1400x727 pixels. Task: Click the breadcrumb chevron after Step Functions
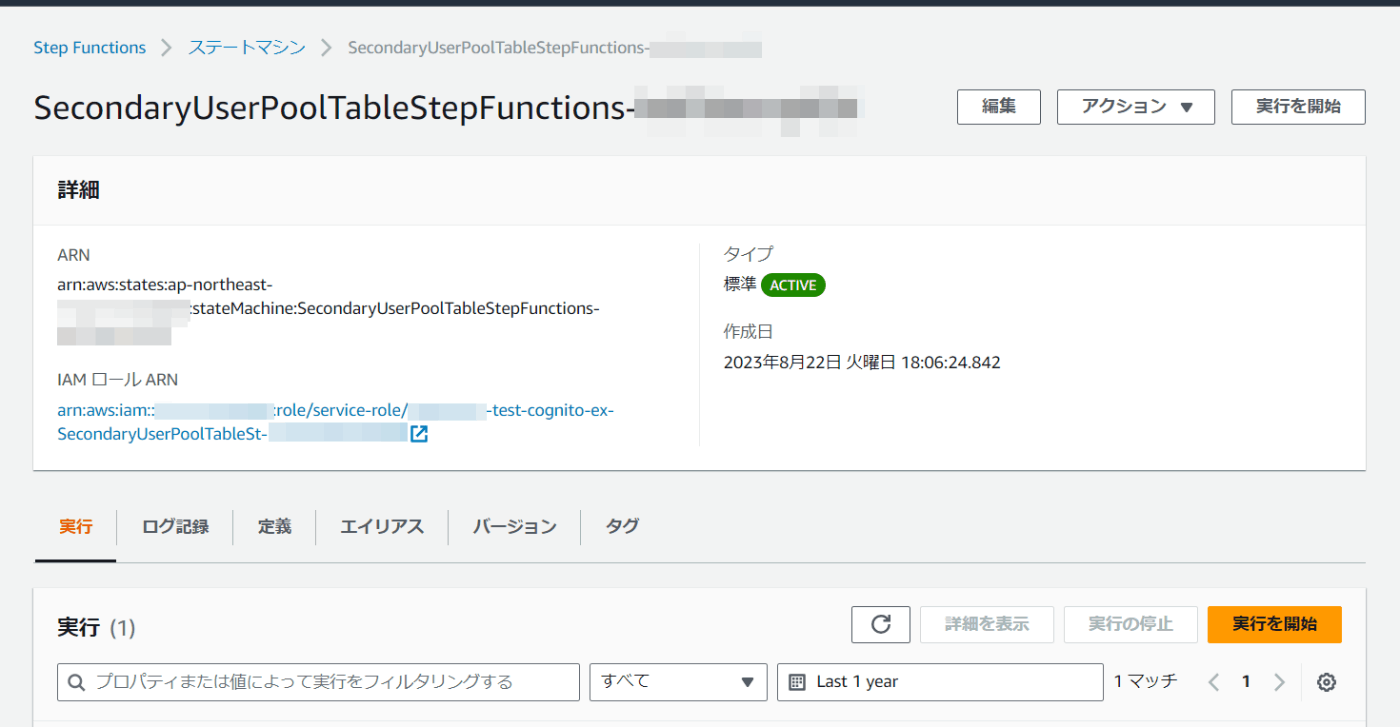(167, 48)
